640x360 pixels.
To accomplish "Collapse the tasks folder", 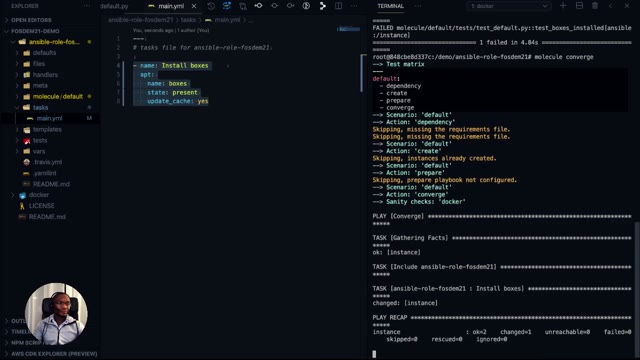I will pos(40,107).
